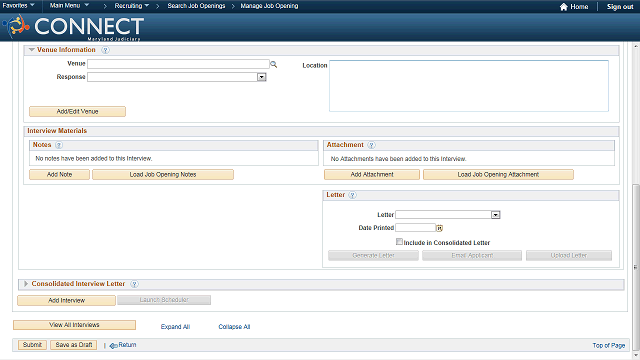Open the Recruiting breadcrumb menu
640x360 pixels.
tap(131, 6)
